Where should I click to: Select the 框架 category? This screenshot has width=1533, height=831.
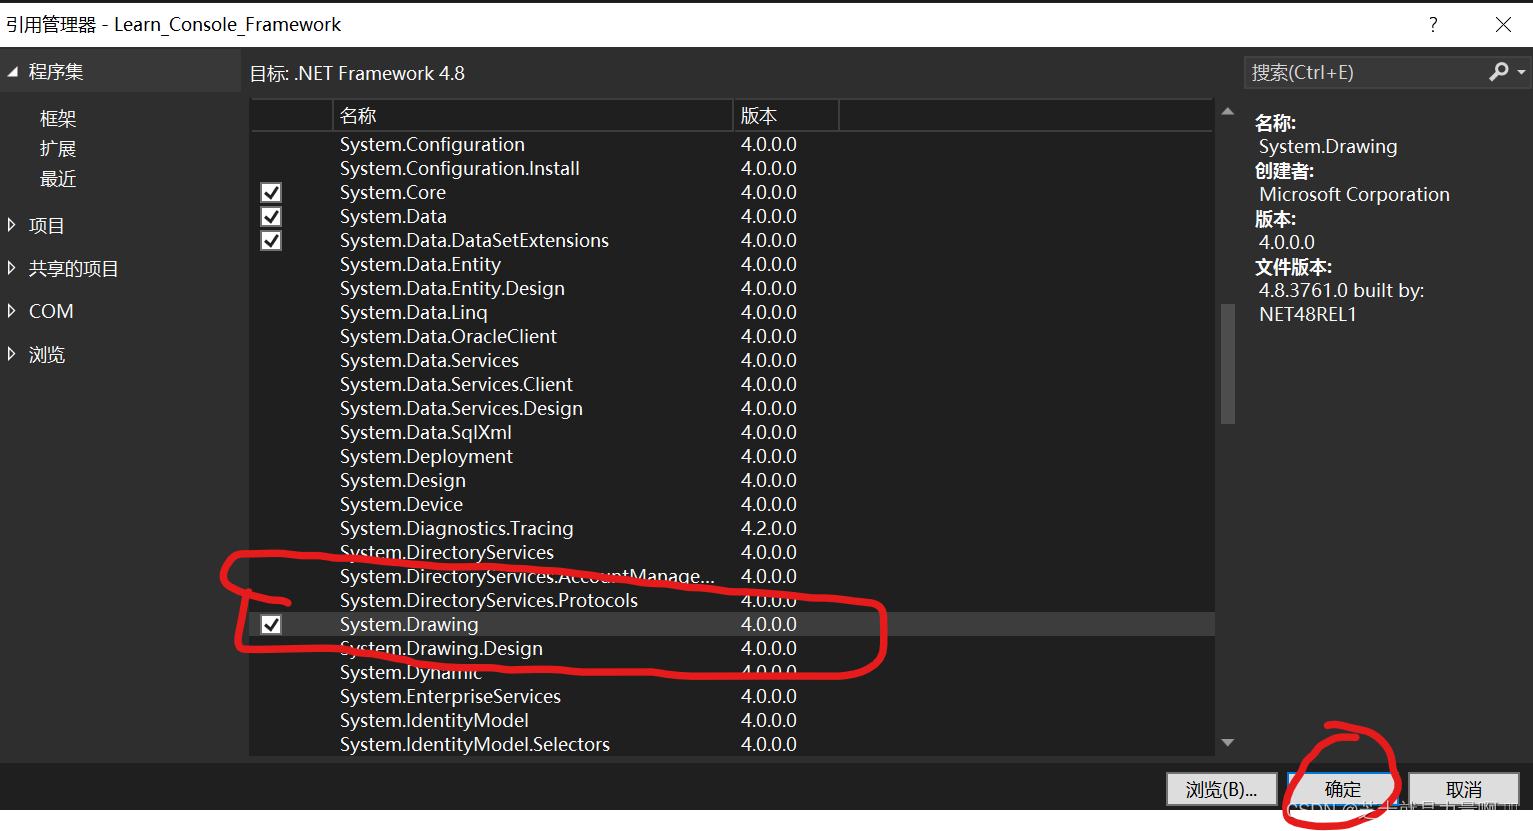58,119
